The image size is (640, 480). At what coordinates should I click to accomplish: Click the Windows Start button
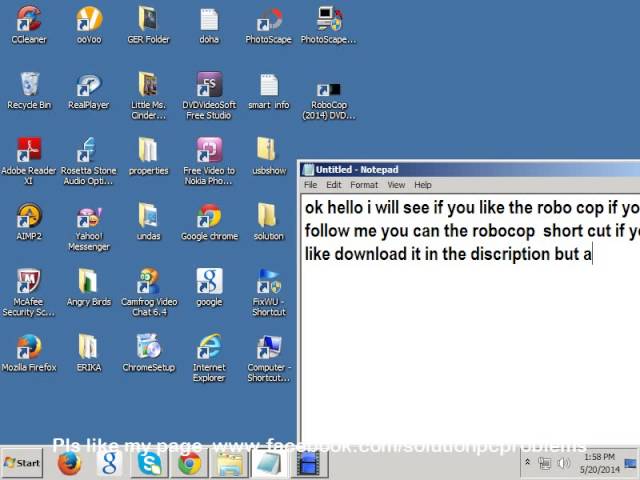point(22,463)
